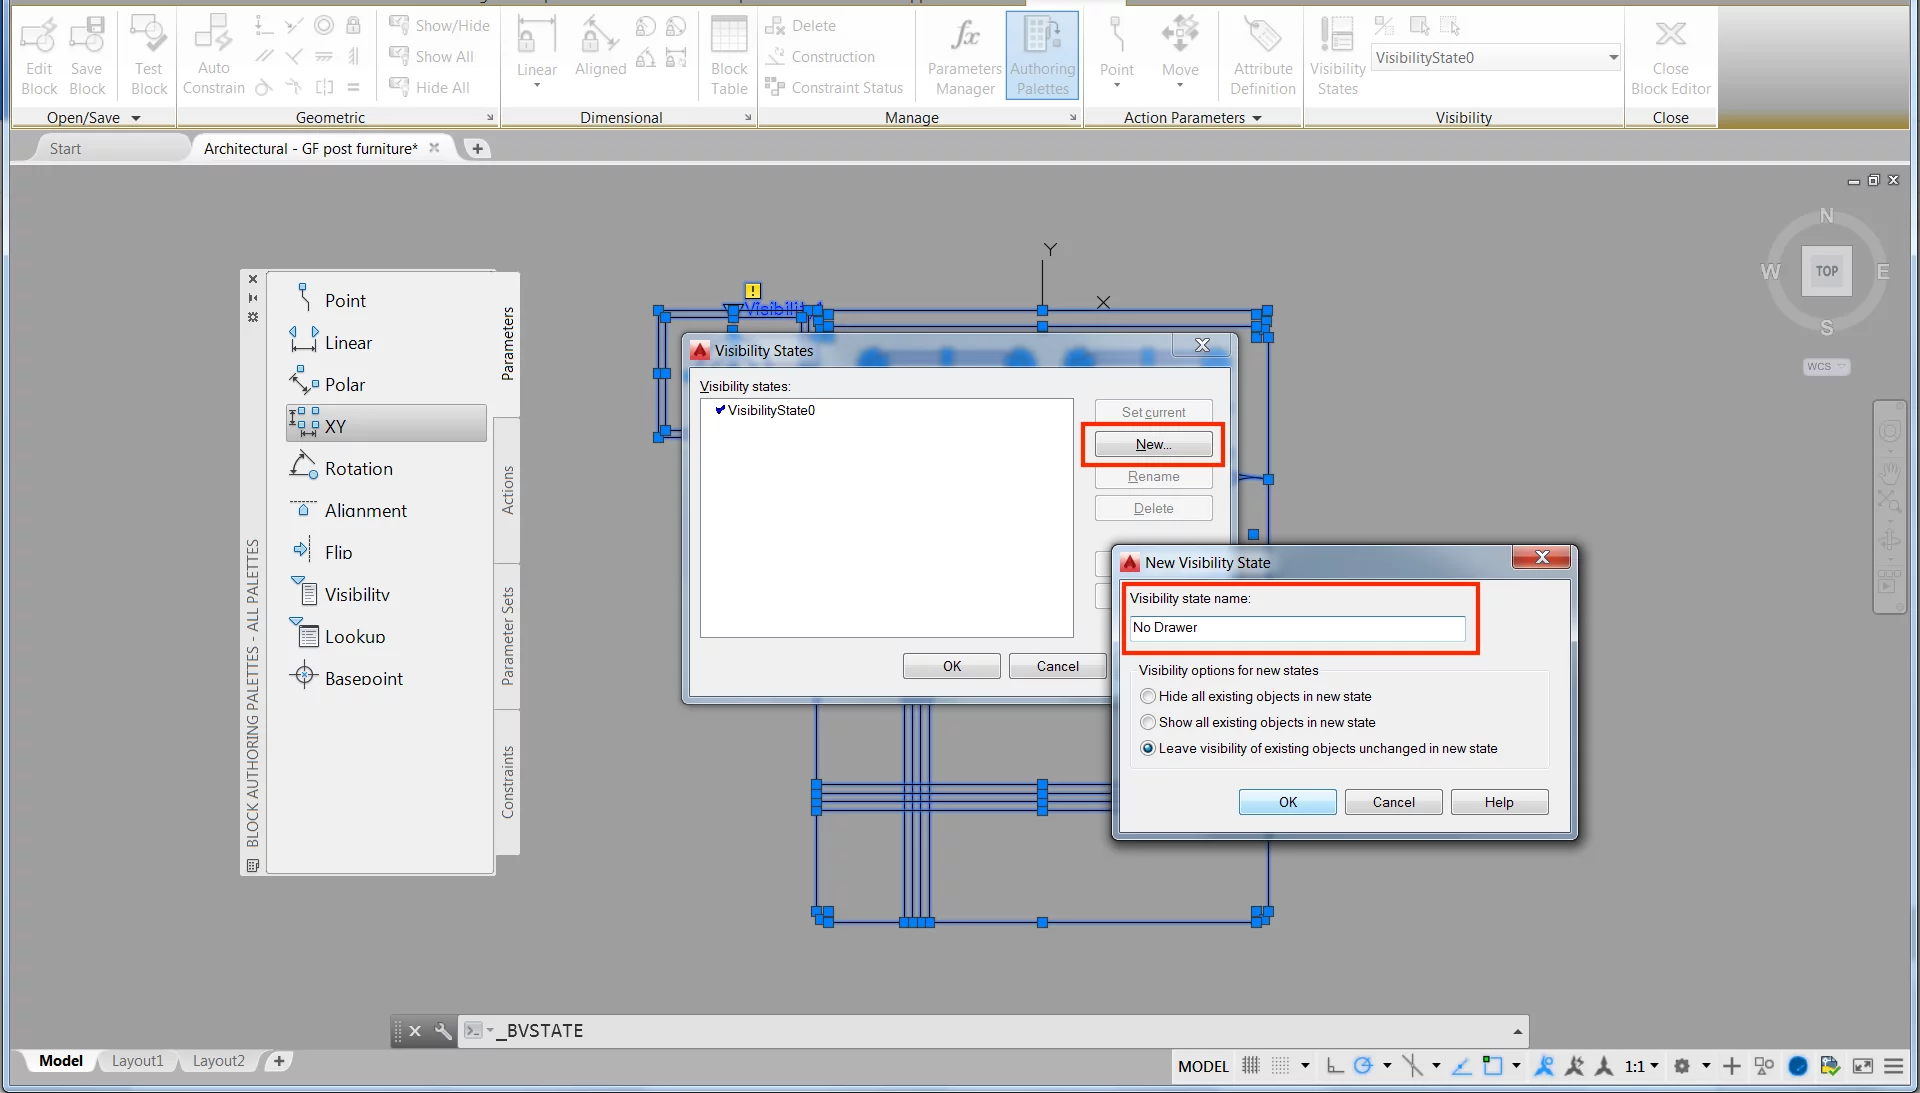This screenshot has width=1920, height=1093.
Task: Expand the Linear dimension dropdown arrow
Action: 536,86
